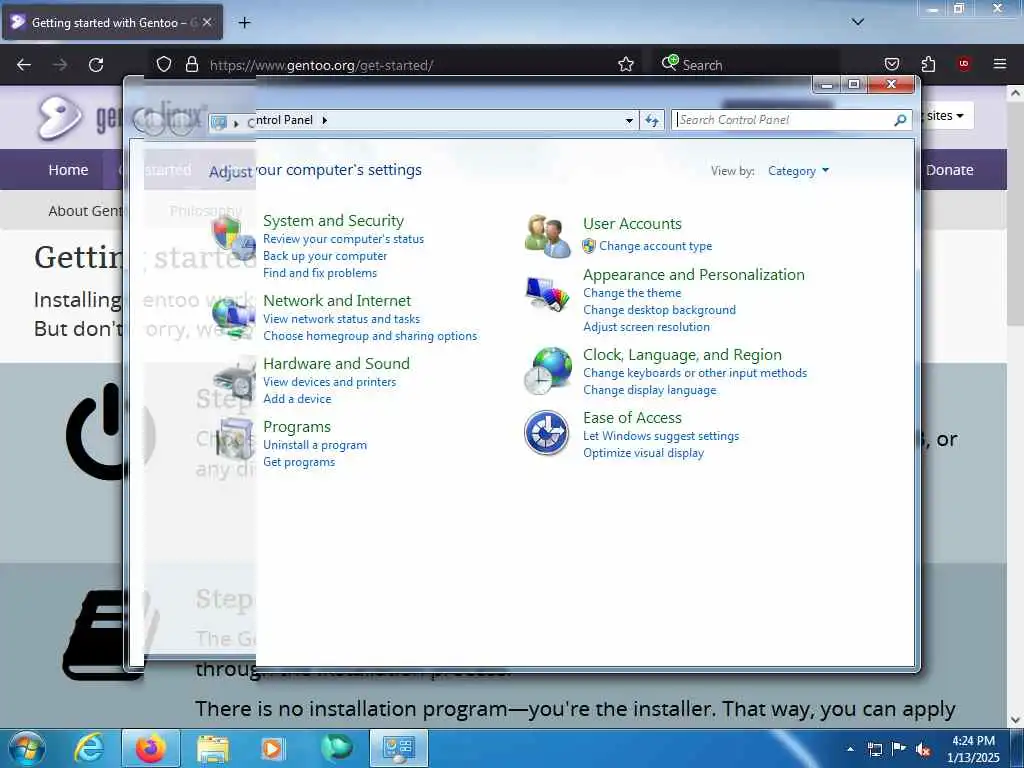Image resolution: width=1024 pixels, height=768 pixels.
Task: Reload the Firefox page
Action: 96,65
